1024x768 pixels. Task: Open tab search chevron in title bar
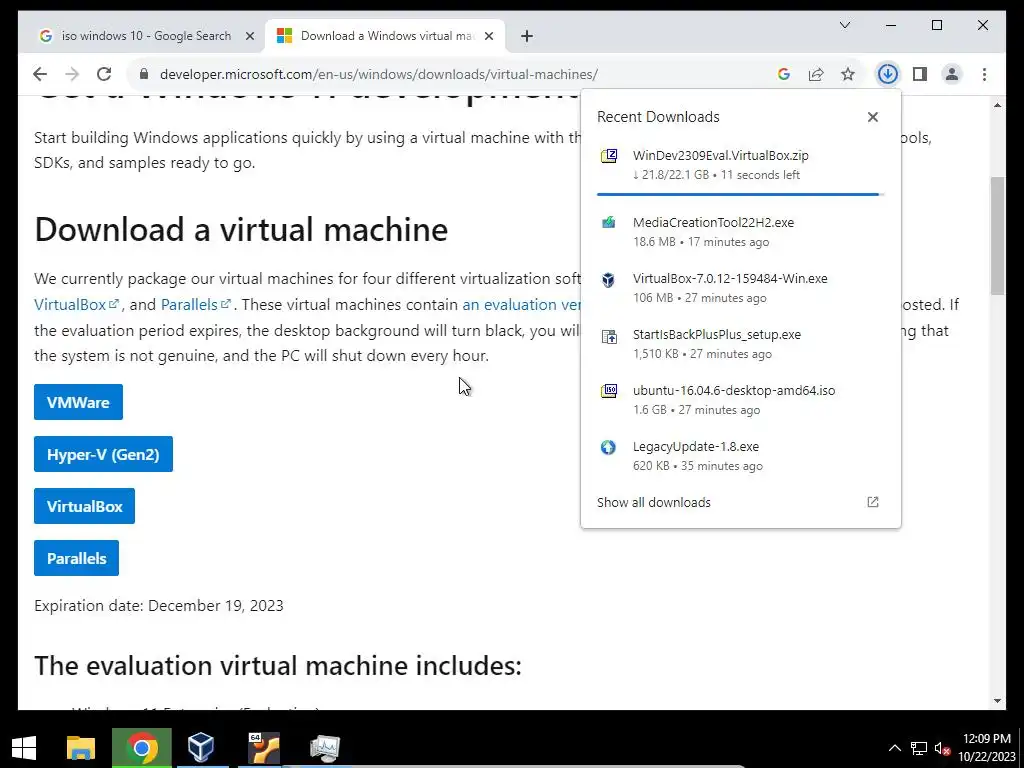tap(844, 25)
